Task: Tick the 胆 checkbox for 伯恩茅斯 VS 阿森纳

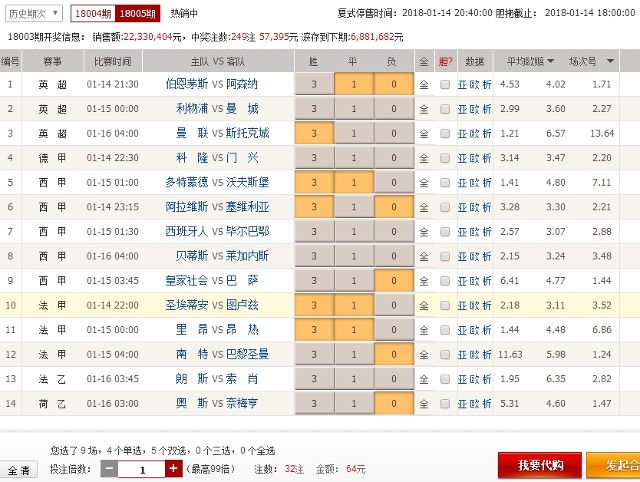Action: (x=445, y=84)
